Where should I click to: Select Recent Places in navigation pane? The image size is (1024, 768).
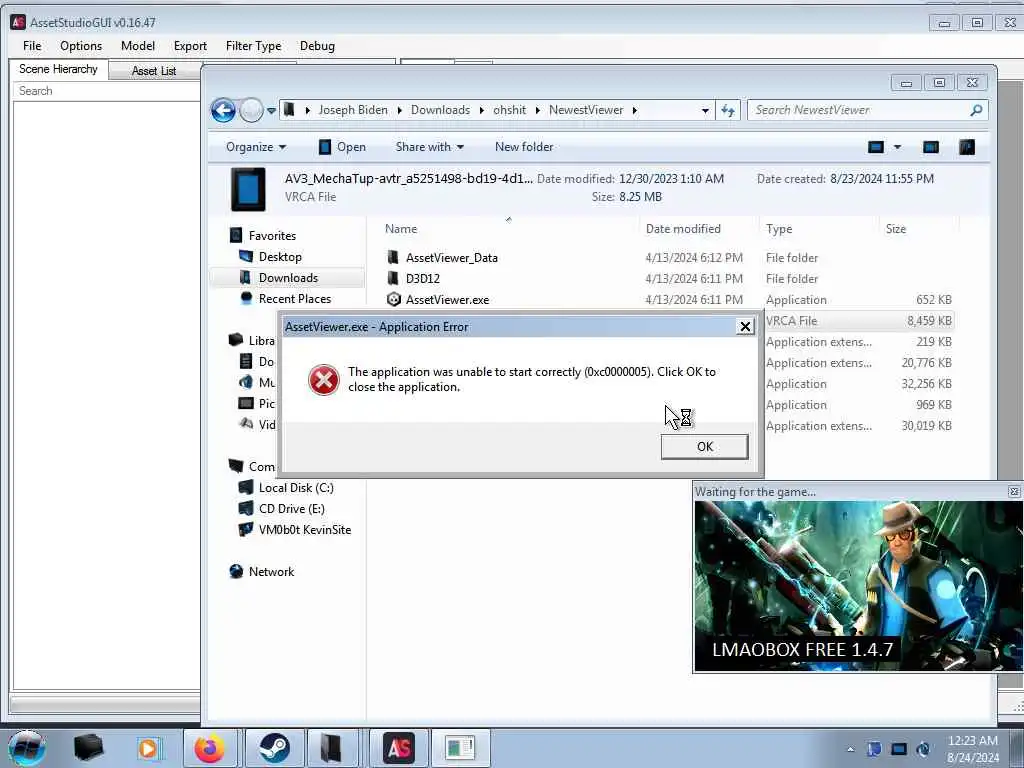coord(294,298)
